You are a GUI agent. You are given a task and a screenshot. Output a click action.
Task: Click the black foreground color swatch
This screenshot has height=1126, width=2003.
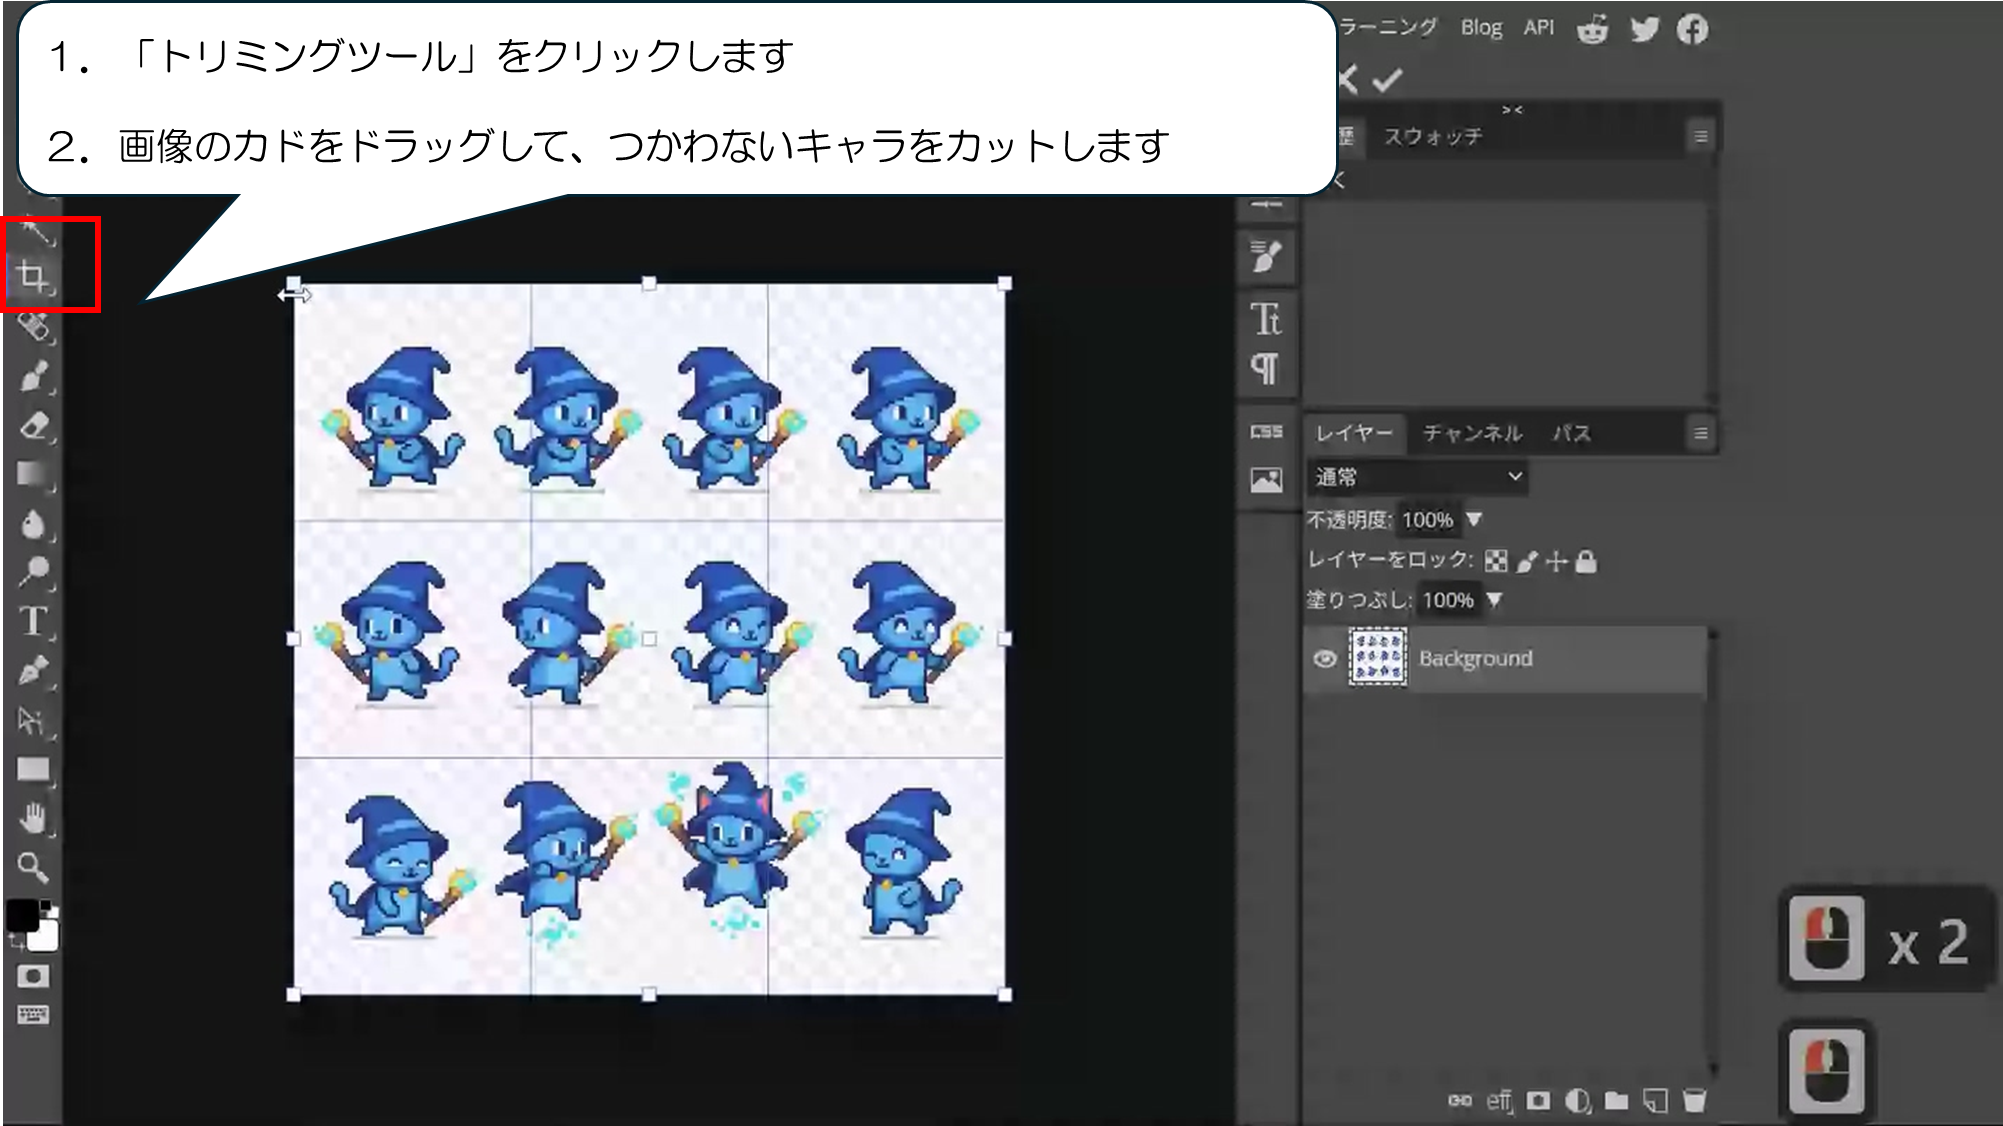tap(22, 914)
